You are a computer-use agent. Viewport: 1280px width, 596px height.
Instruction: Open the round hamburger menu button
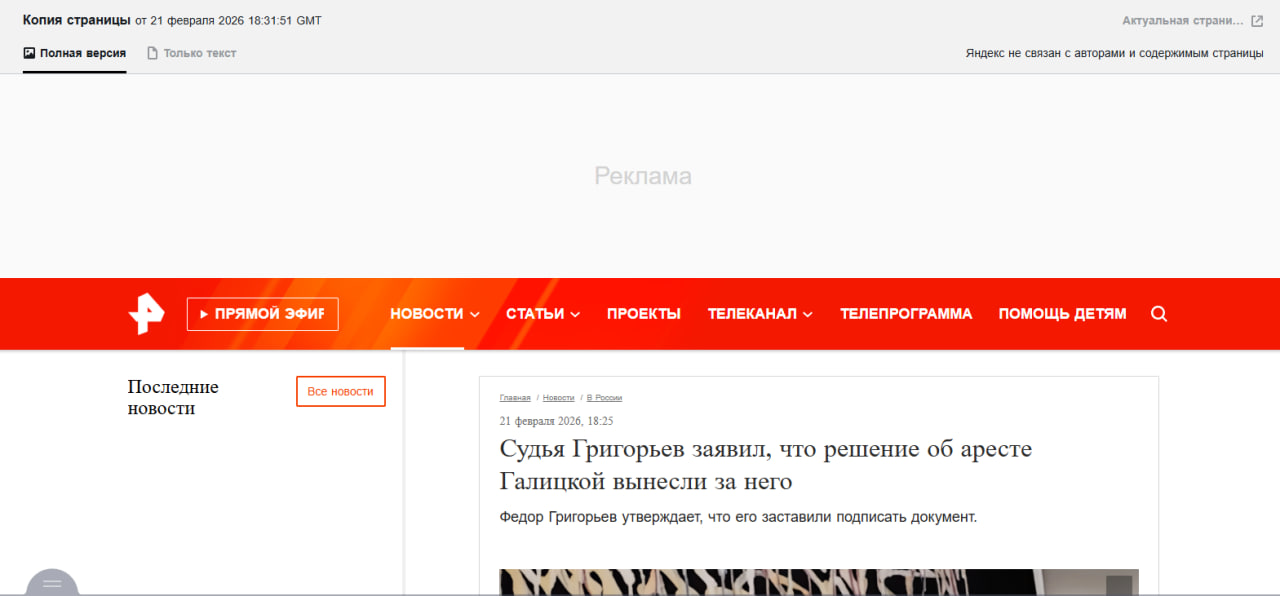[52, 584]
